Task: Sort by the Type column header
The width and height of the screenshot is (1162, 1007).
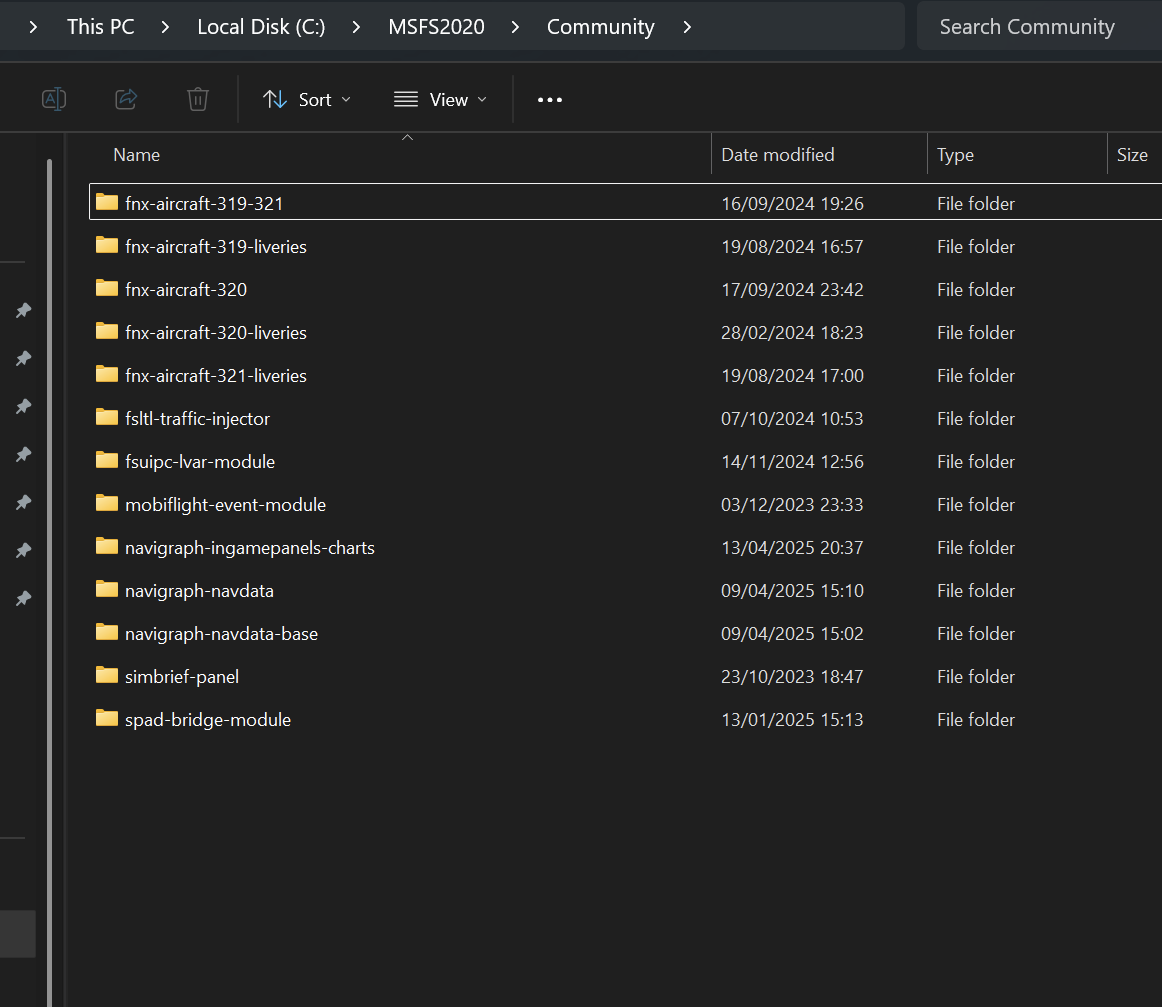Action: (955, 155)
